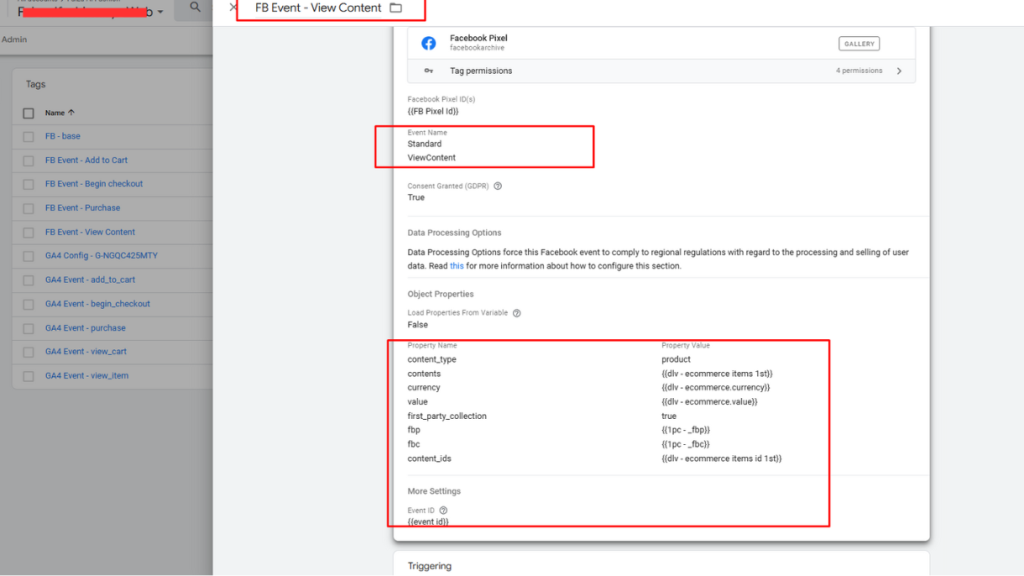Open the GA4 Event - view_cart tag
The height and width of the screenshot is (576, 1024).
pyautogui.click(x=86, y=351)
